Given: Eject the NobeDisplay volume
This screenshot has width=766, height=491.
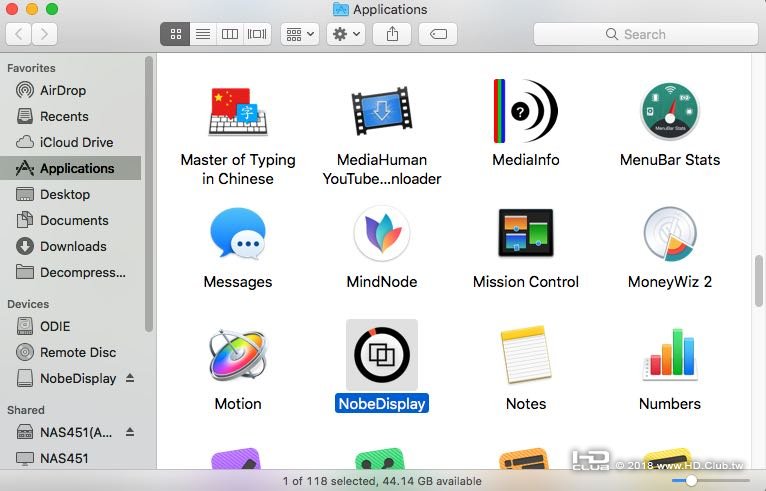Looking at the screenshot, I should (130, 378).
